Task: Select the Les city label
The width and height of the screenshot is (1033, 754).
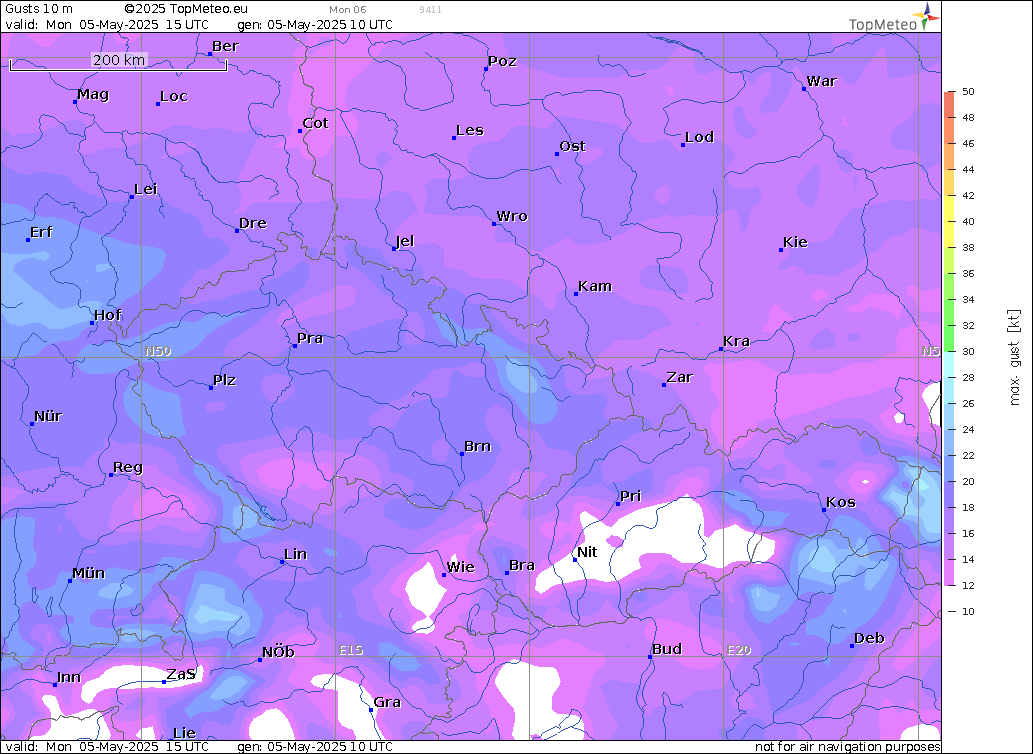Action: click(x=470, y=130)
